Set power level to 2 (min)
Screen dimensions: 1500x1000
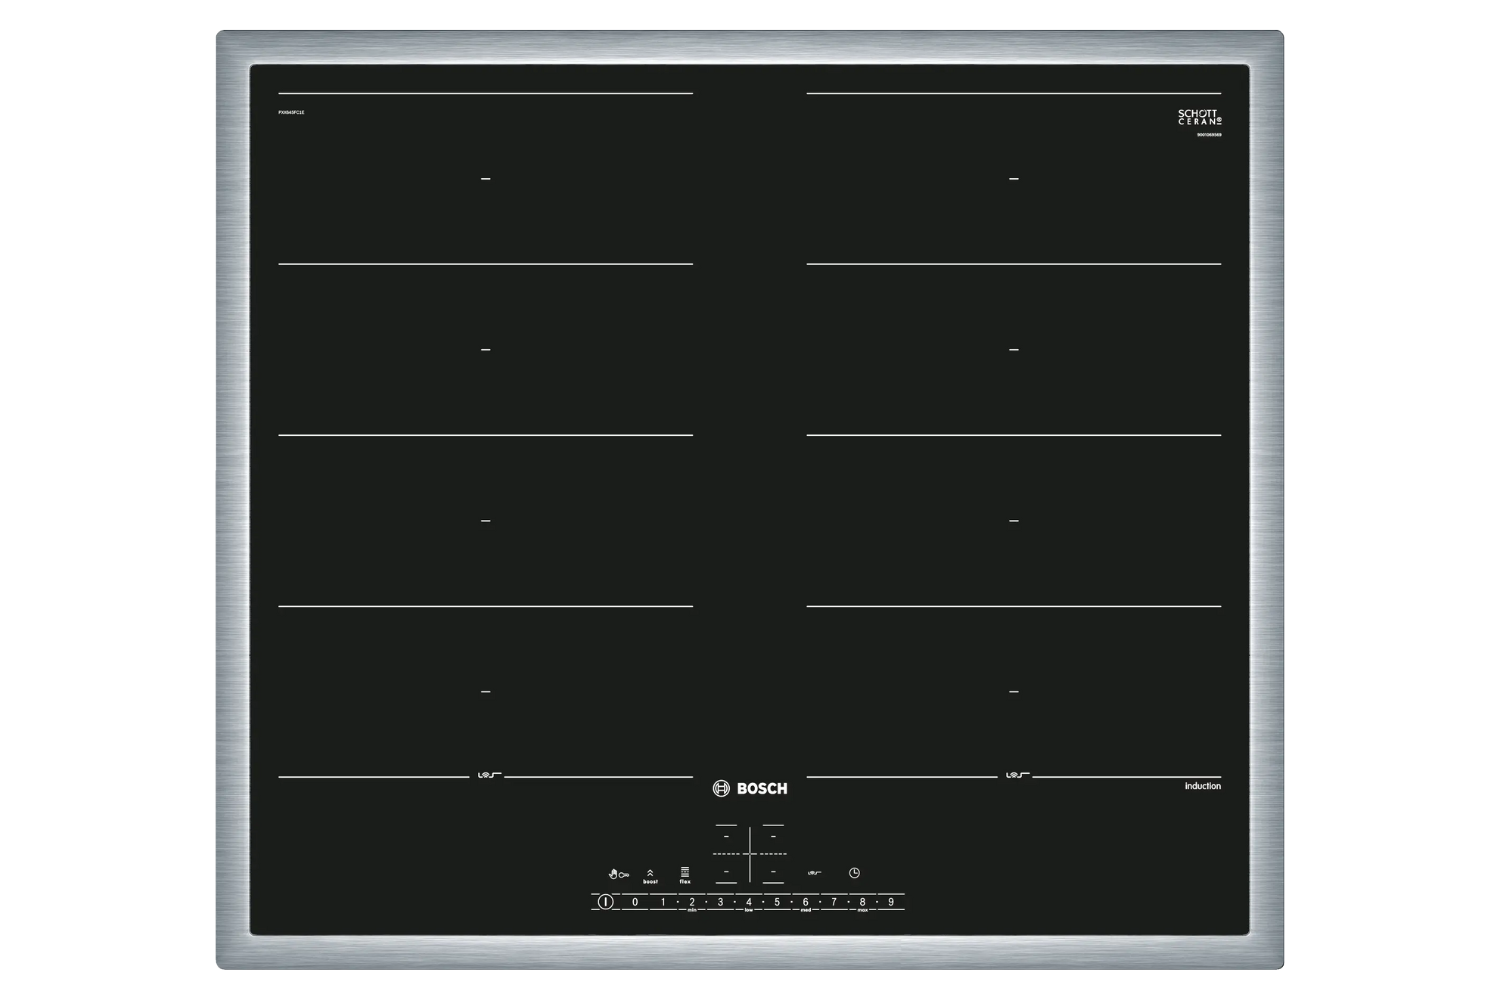coord(692,902)
